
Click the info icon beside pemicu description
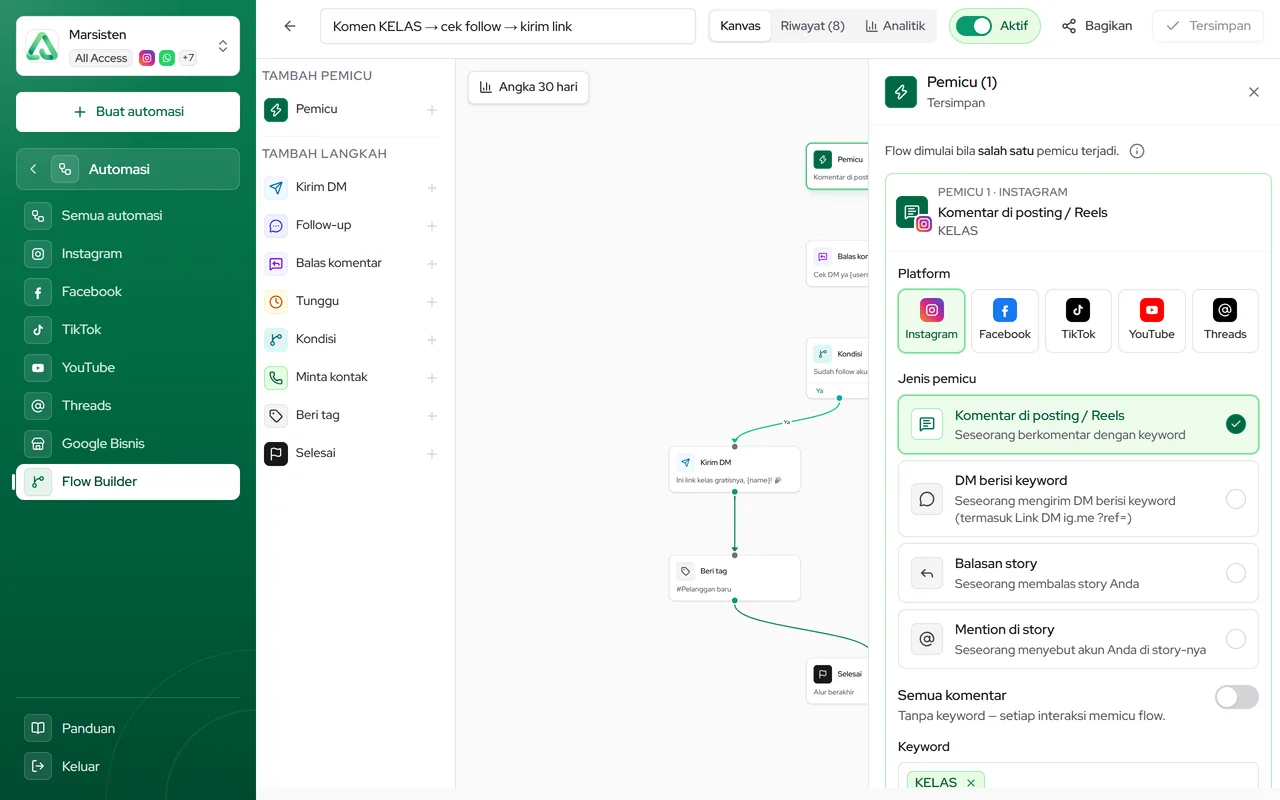(1137, 151)
